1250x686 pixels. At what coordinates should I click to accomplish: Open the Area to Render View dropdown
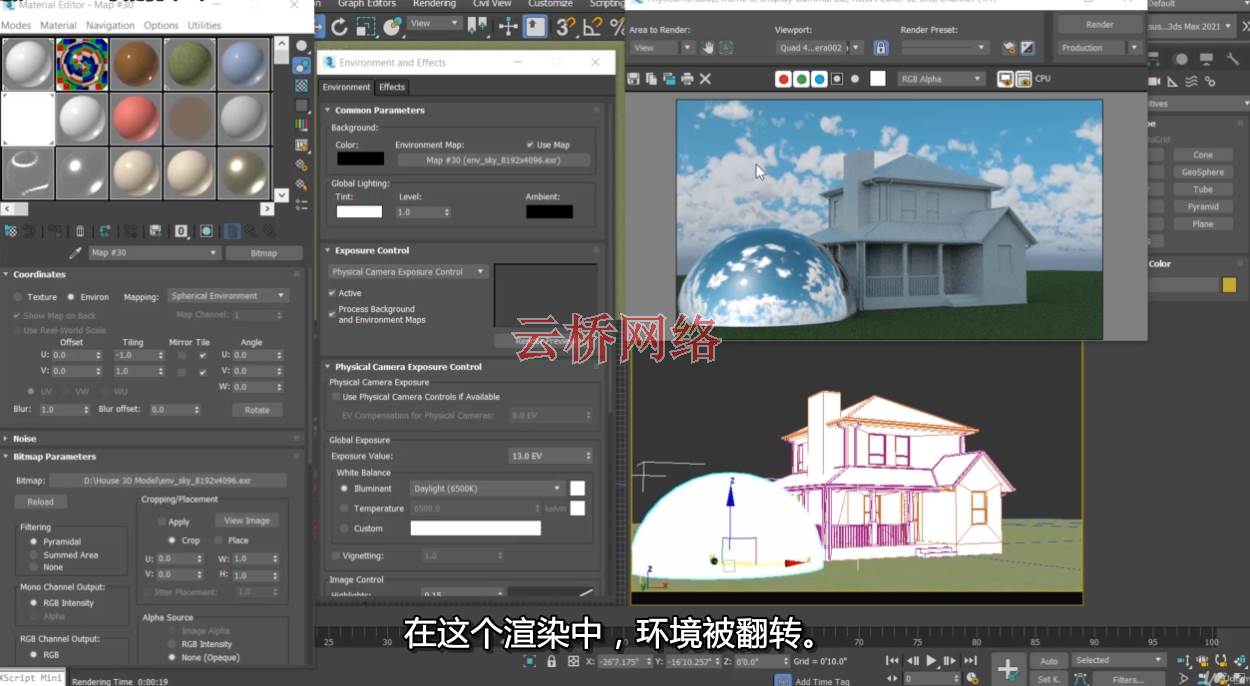[661, 47]
